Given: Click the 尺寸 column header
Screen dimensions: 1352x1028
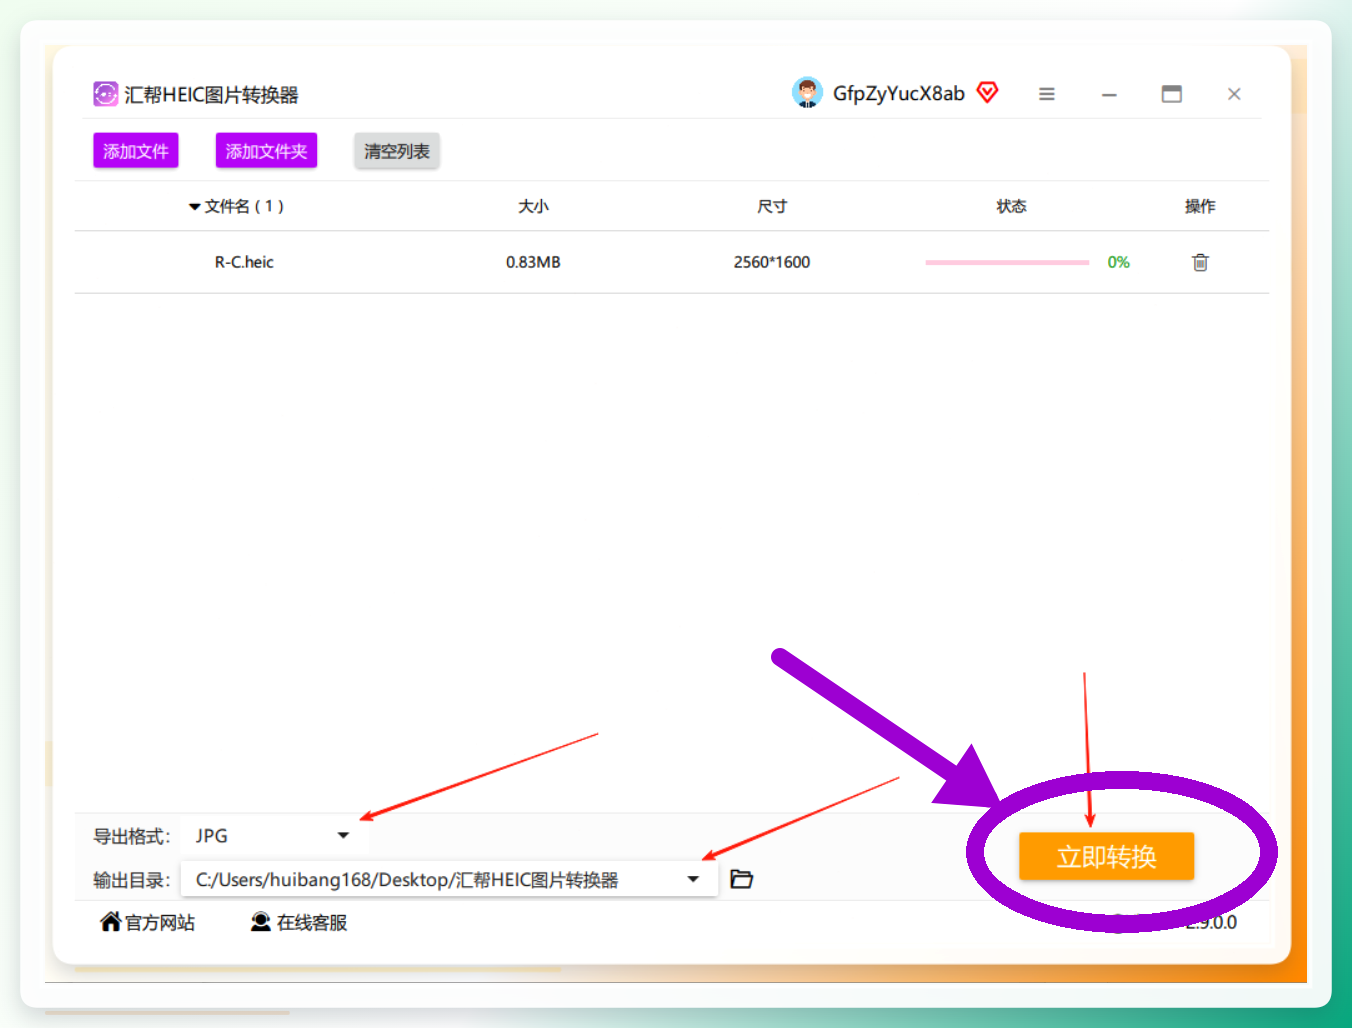Looking at the screenshot, I should click(772, 206).
